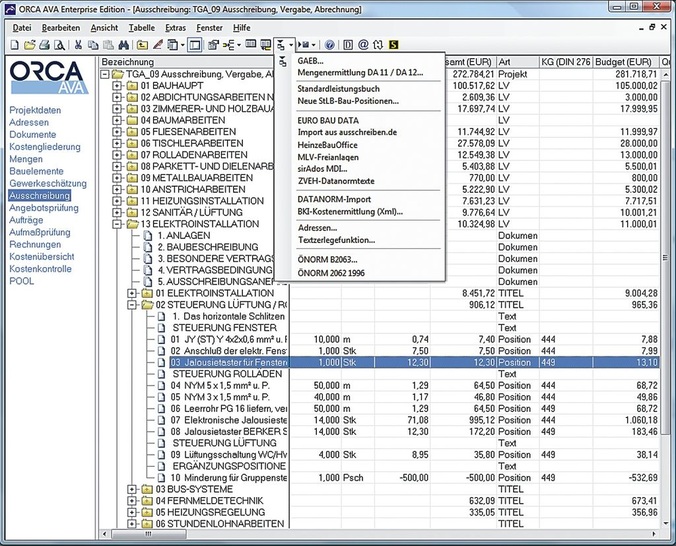Expand the 05 FLIESENARBEITEN folder
Viewport: 676px width, 546px height.
click(116, 132)
